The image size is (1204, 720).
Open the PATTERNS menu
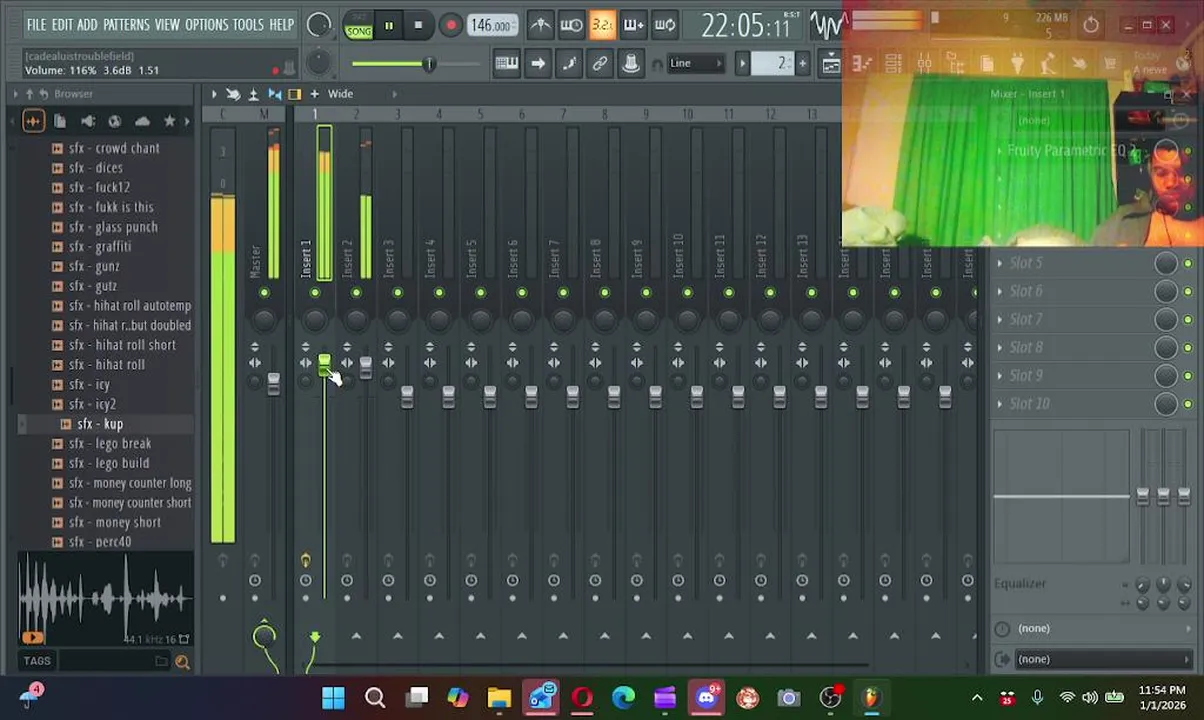[126, 24]
